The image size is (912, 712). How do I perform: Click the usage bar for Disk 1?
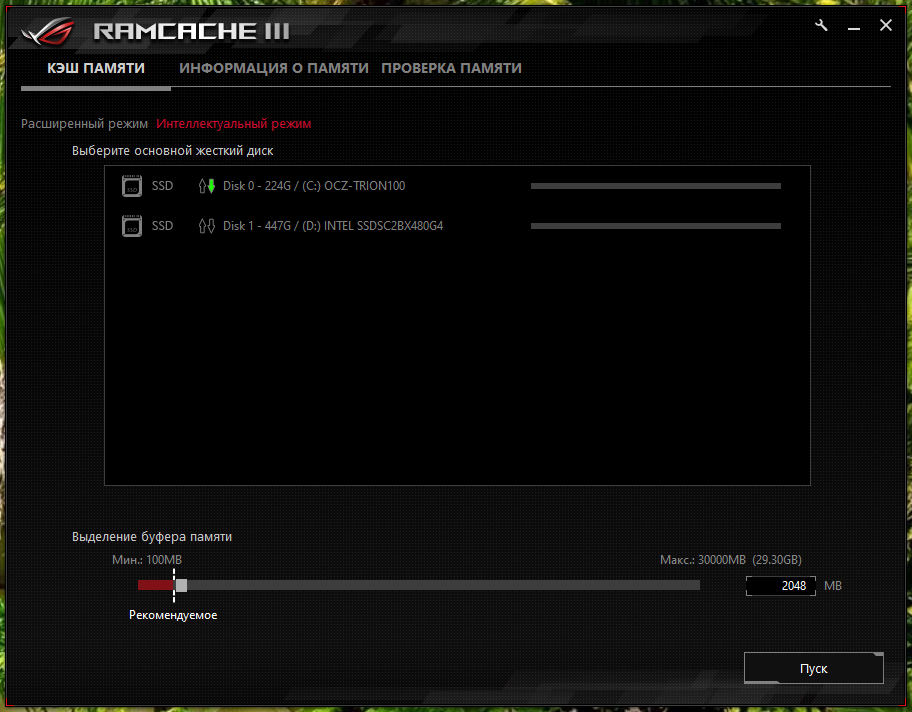point(656,226)
